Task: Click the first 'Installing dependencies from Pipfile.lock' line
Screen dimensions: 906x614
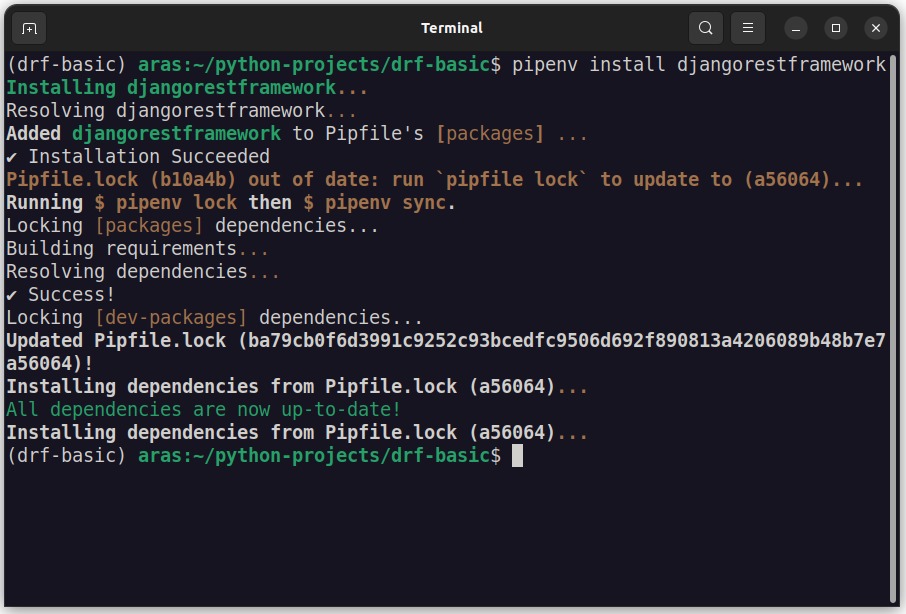Action: coord(297,387)
